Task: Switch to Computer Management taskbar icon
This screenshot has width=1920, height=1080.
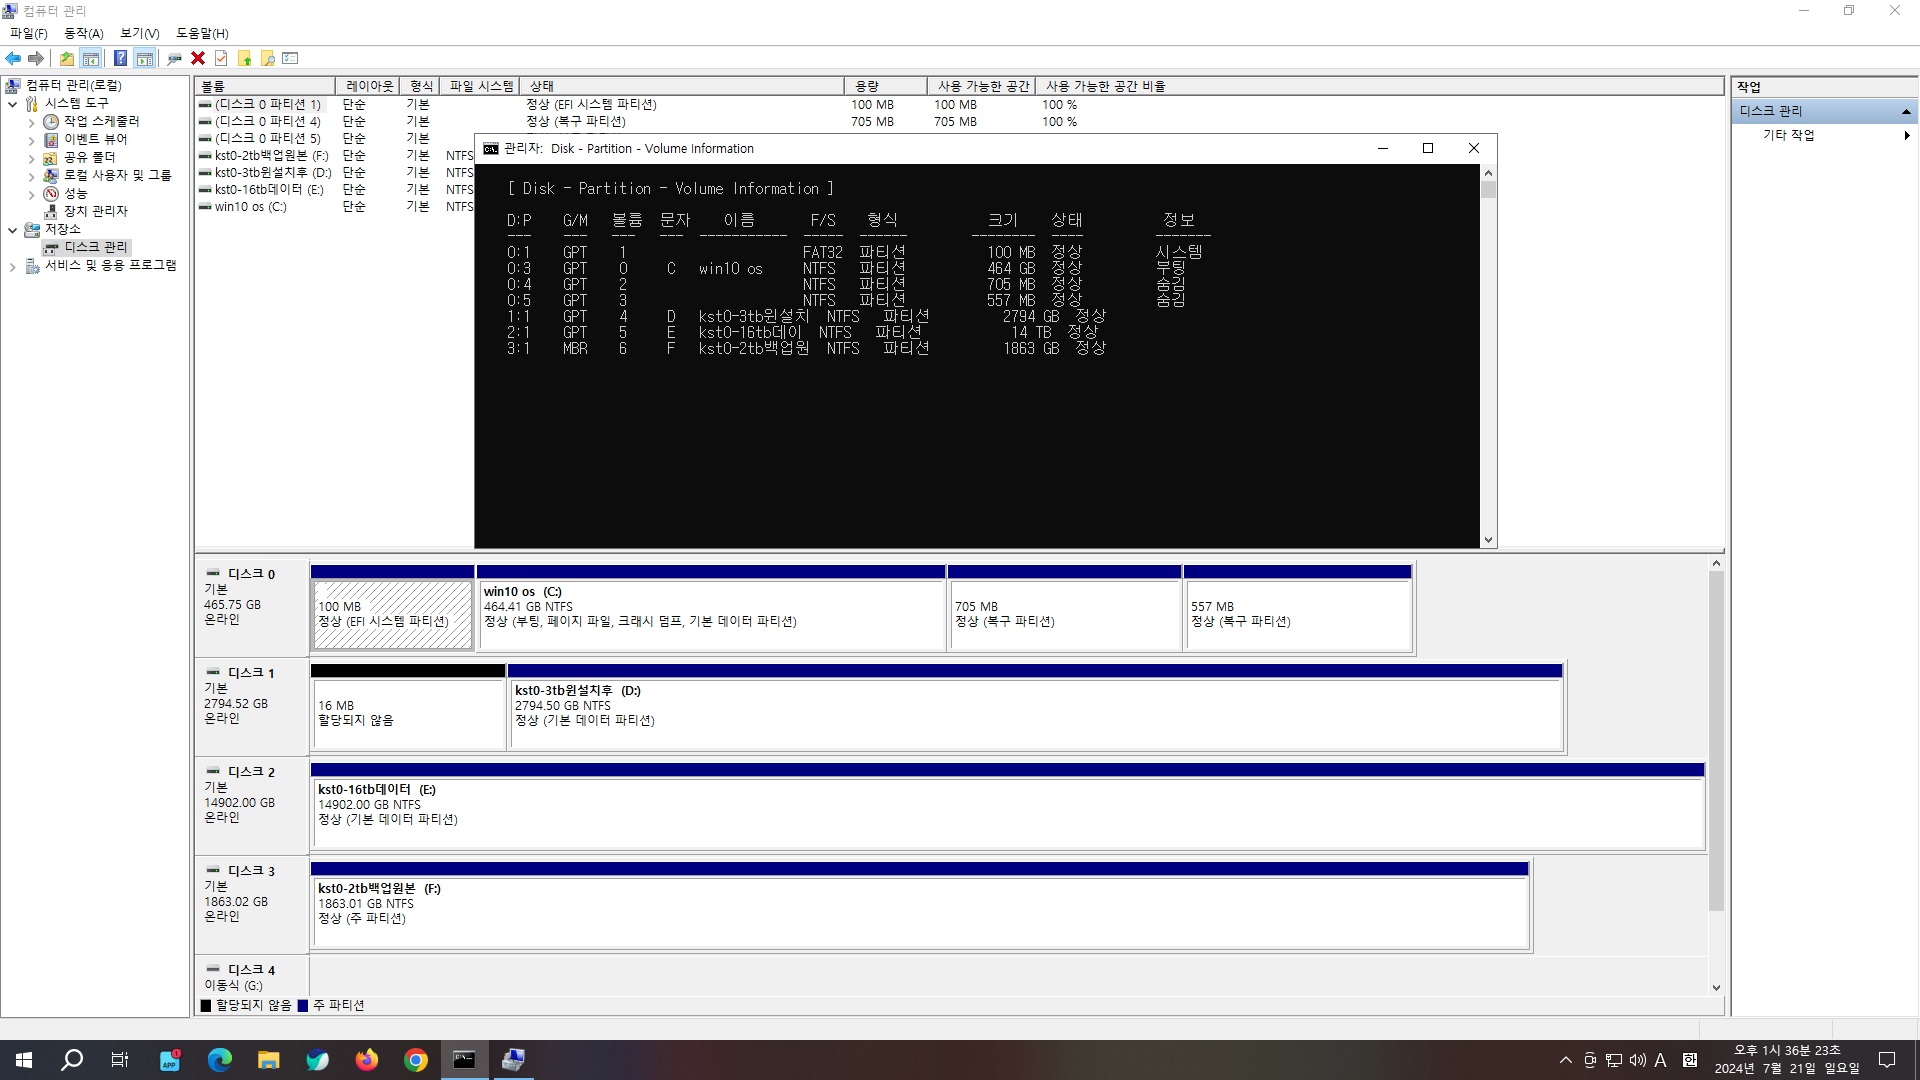Action: [513, 1060]
